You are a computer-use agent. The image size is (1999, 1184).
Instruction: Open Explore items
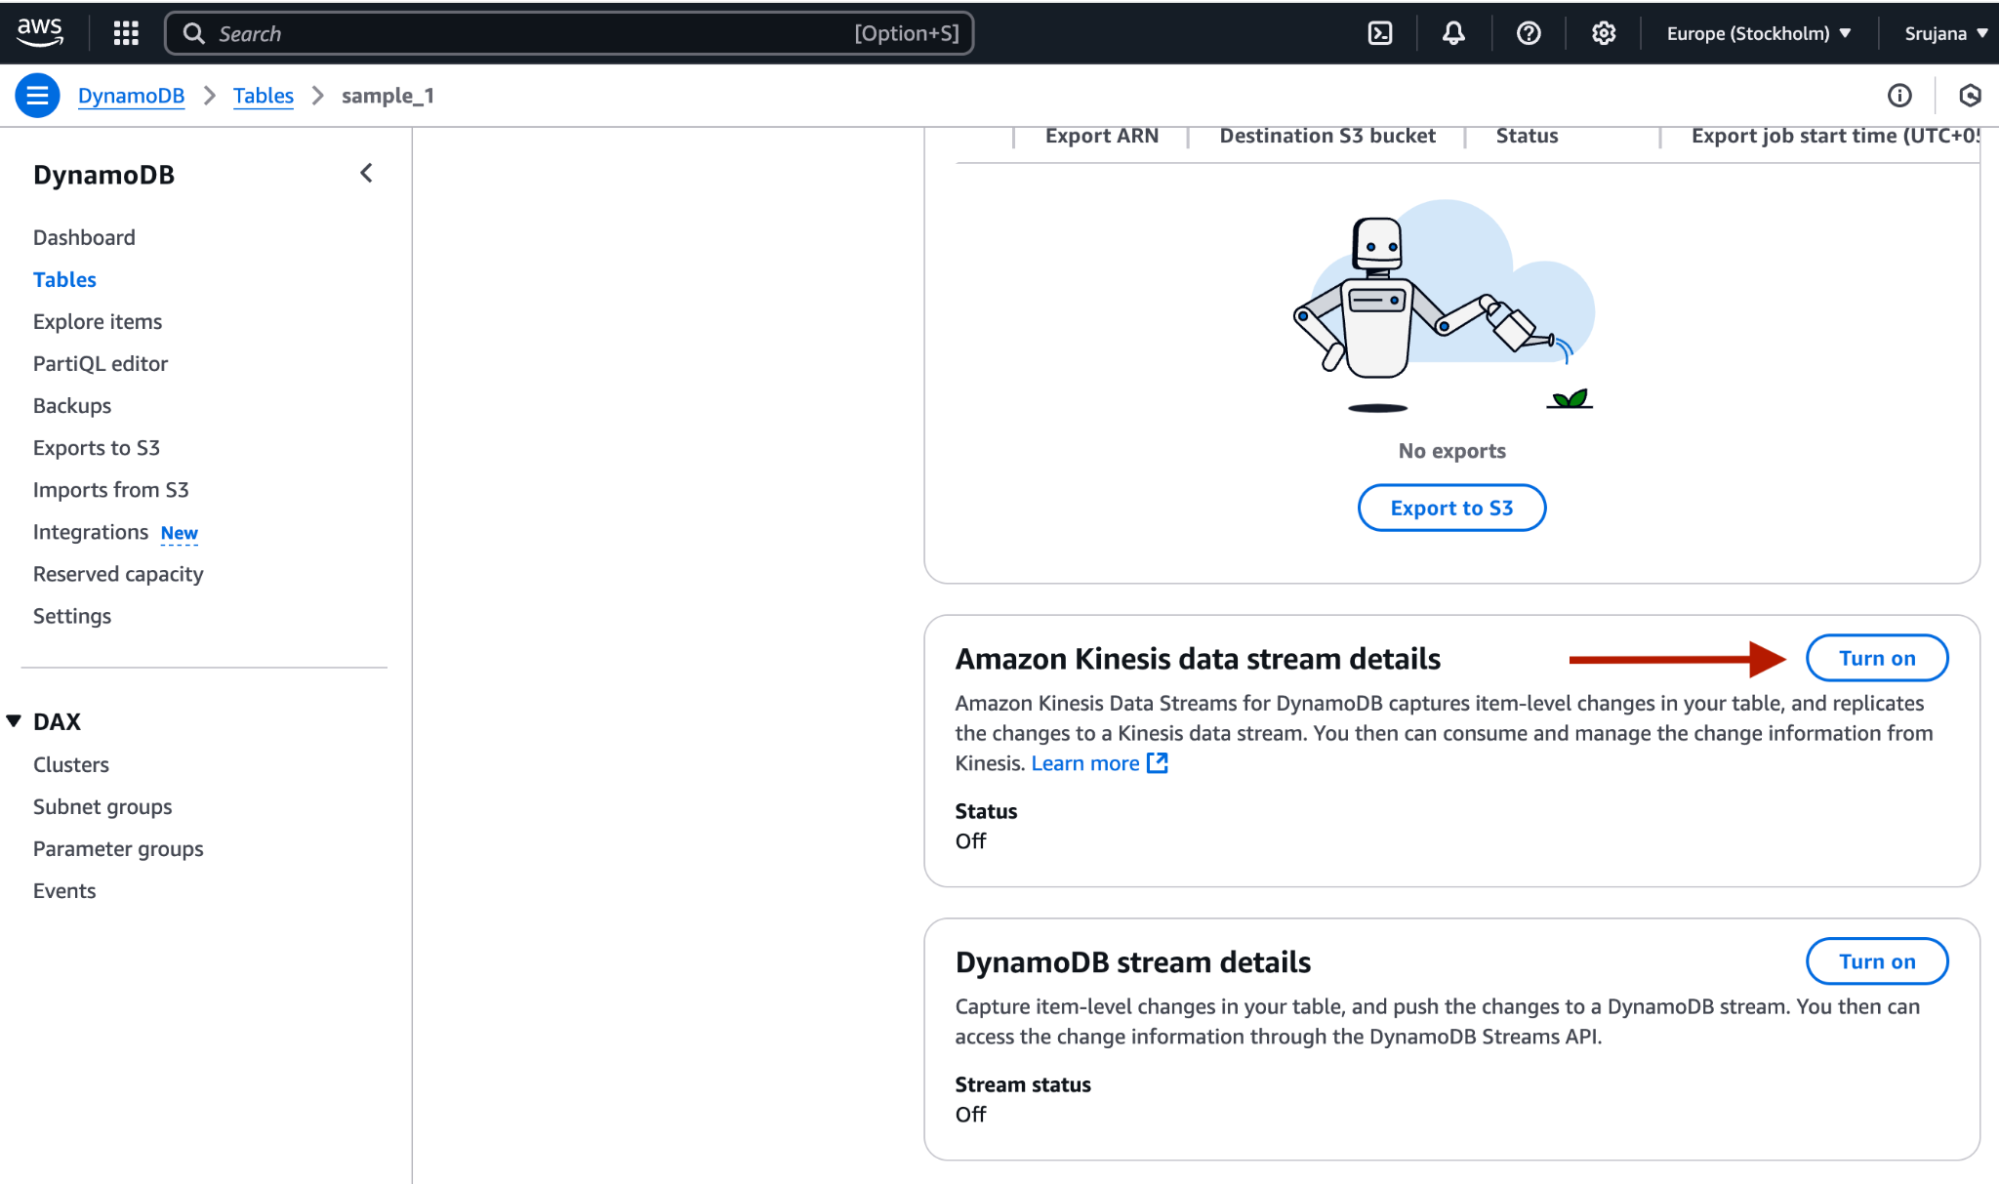(x=97, y=321)
